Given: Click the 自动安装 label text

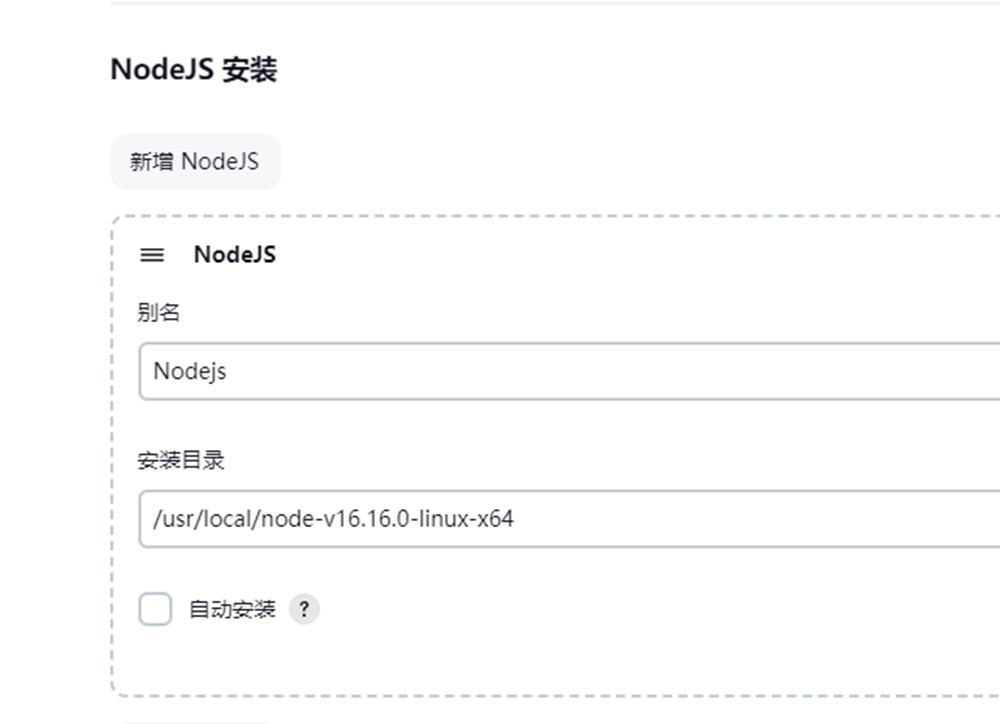Looking at the screenshot, I should pos(232,609).
